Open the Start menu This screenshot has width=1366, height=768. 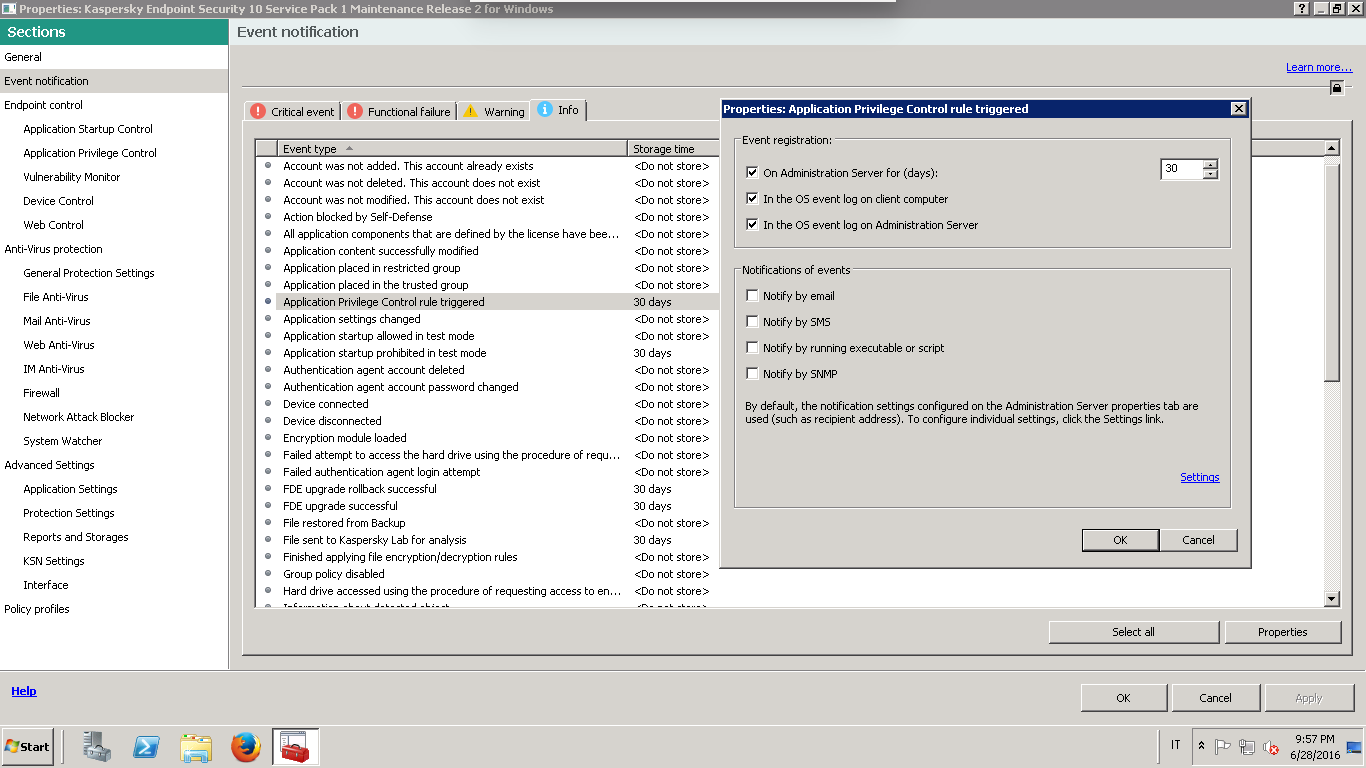click(x=28, y=746)
